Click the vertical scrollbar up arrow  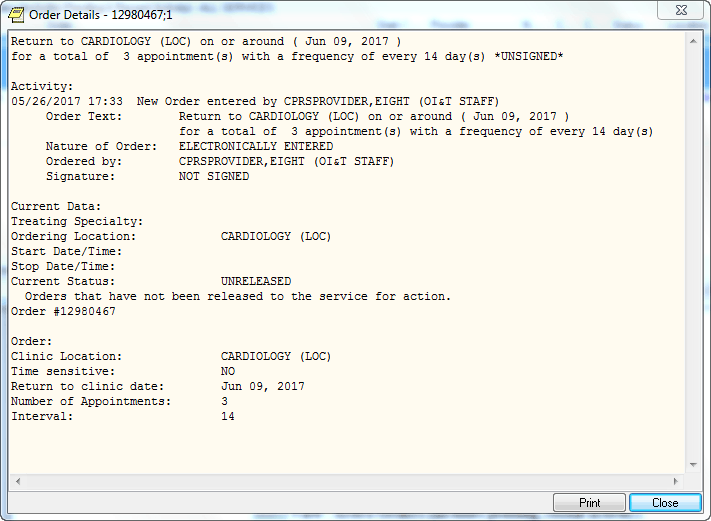pyautogui.click(x=695, y=39)
